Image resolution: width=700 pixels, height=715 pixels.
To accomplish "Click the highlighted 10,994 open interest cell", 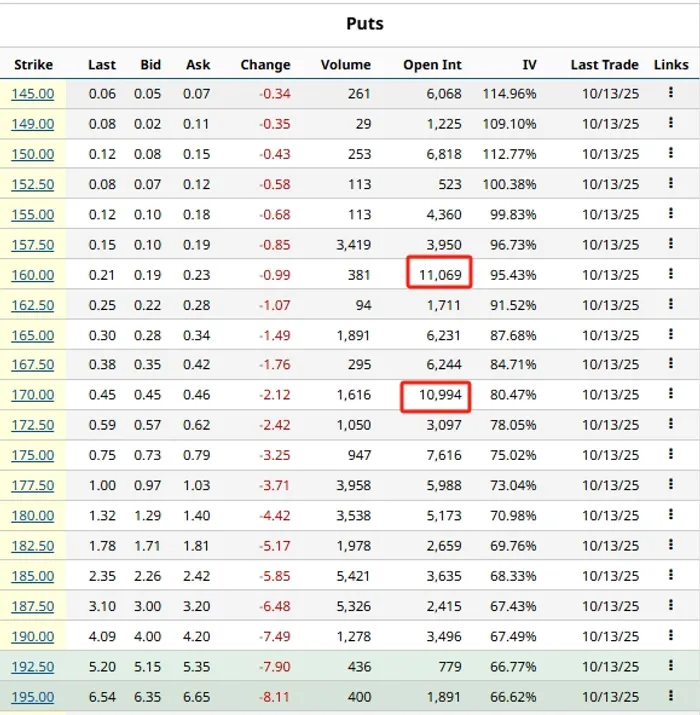I will (x=439, y=395).
